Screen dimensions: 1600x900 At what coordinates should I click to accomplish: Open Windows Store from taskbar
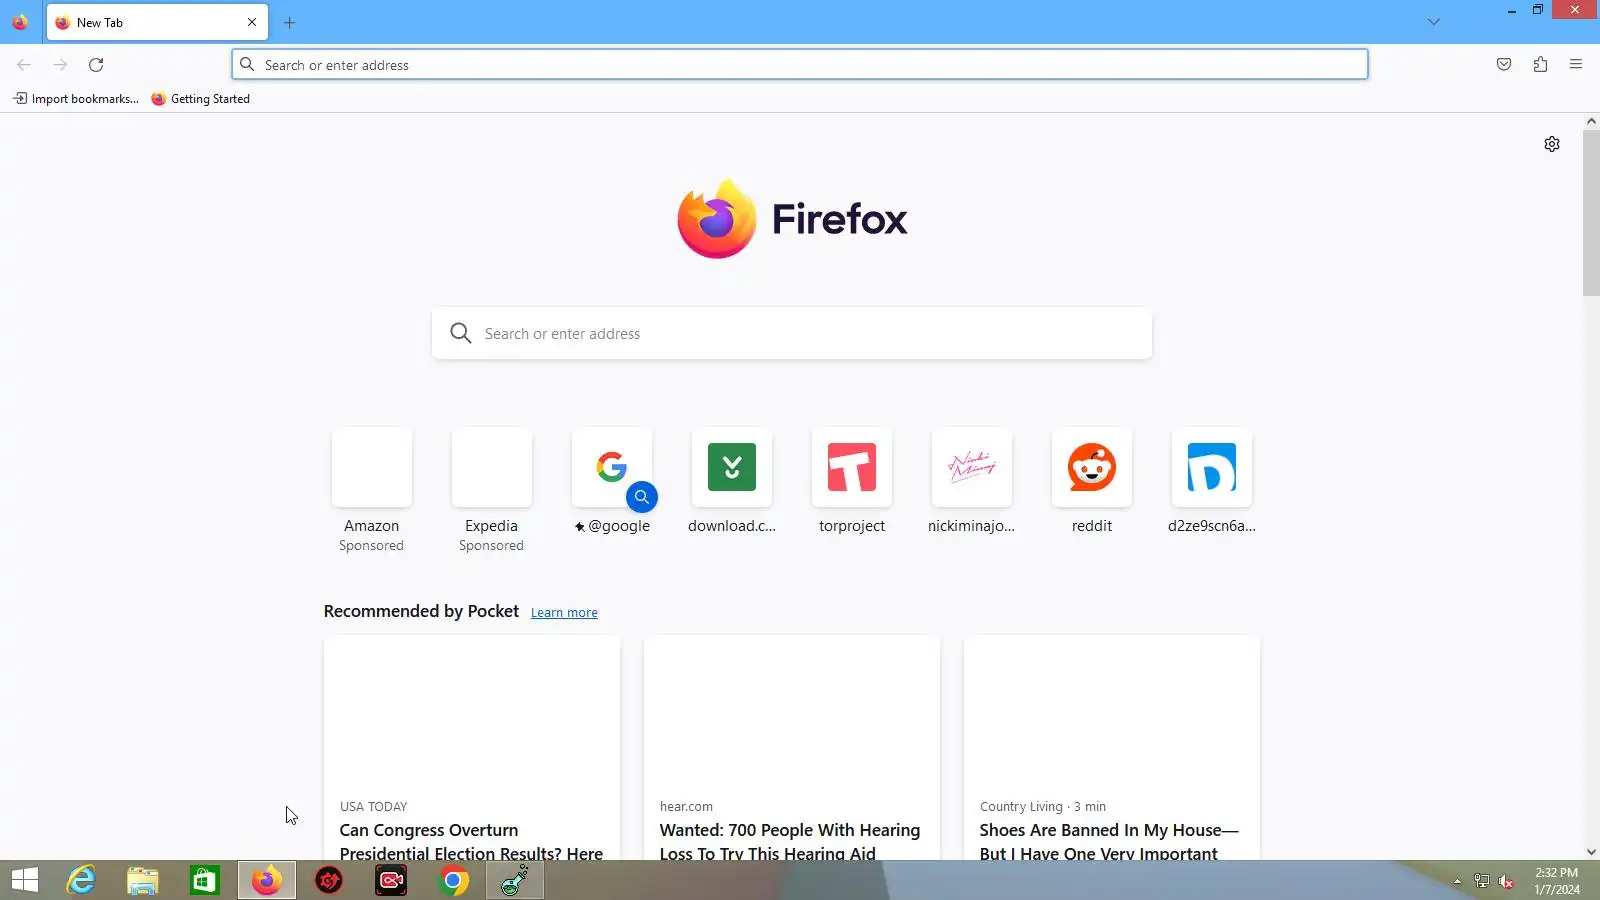pos(205,880)
